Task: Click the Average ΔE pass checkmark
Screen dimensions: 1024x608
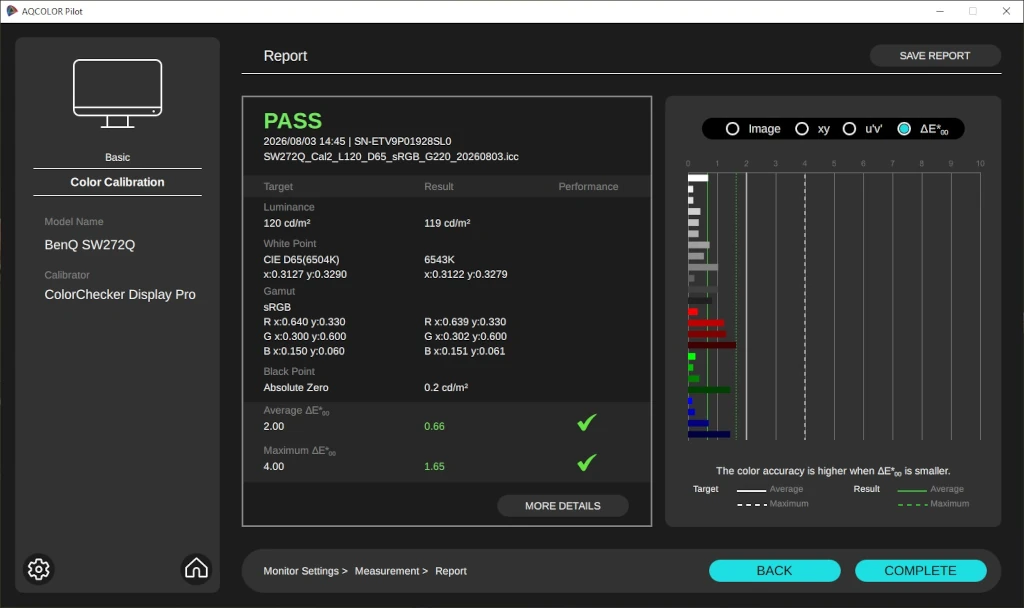Action: pyautogui.click(x=586, y=423)
